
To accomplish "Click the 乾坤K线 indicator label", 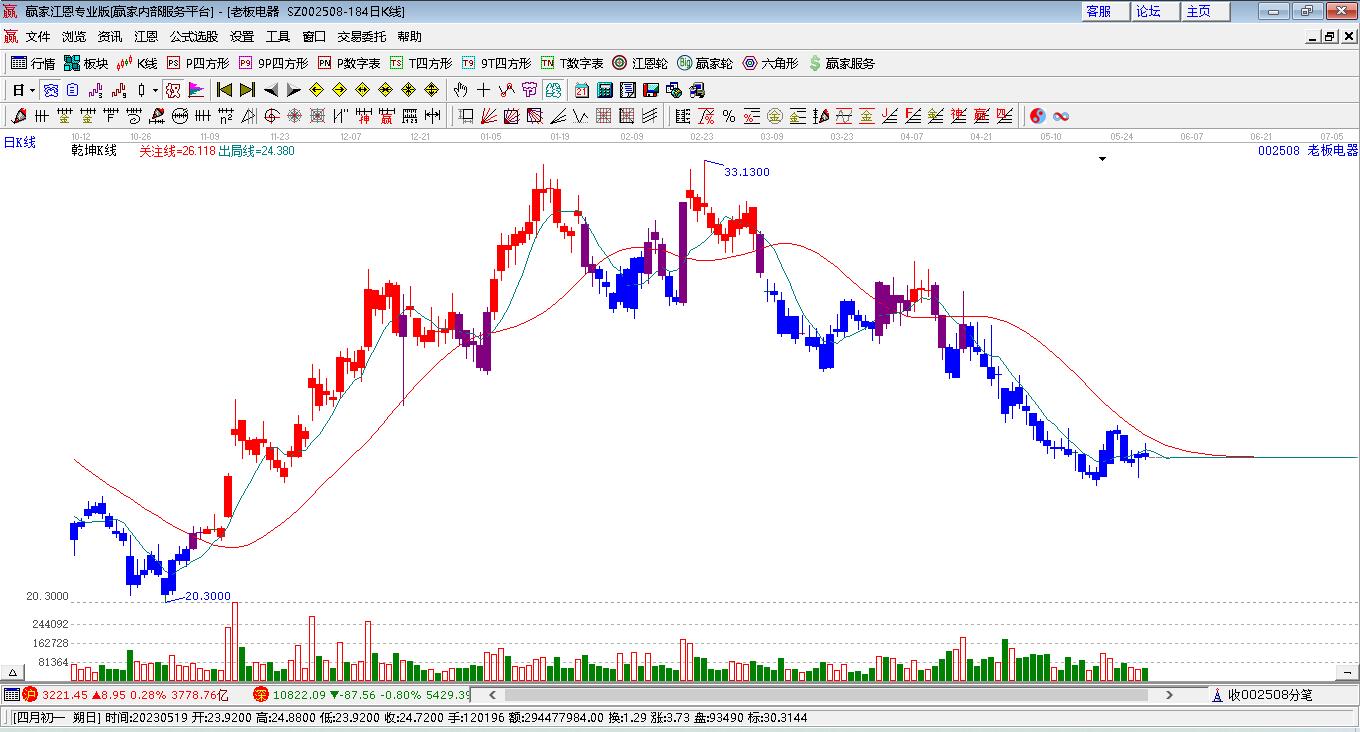I will coord(94,151).
